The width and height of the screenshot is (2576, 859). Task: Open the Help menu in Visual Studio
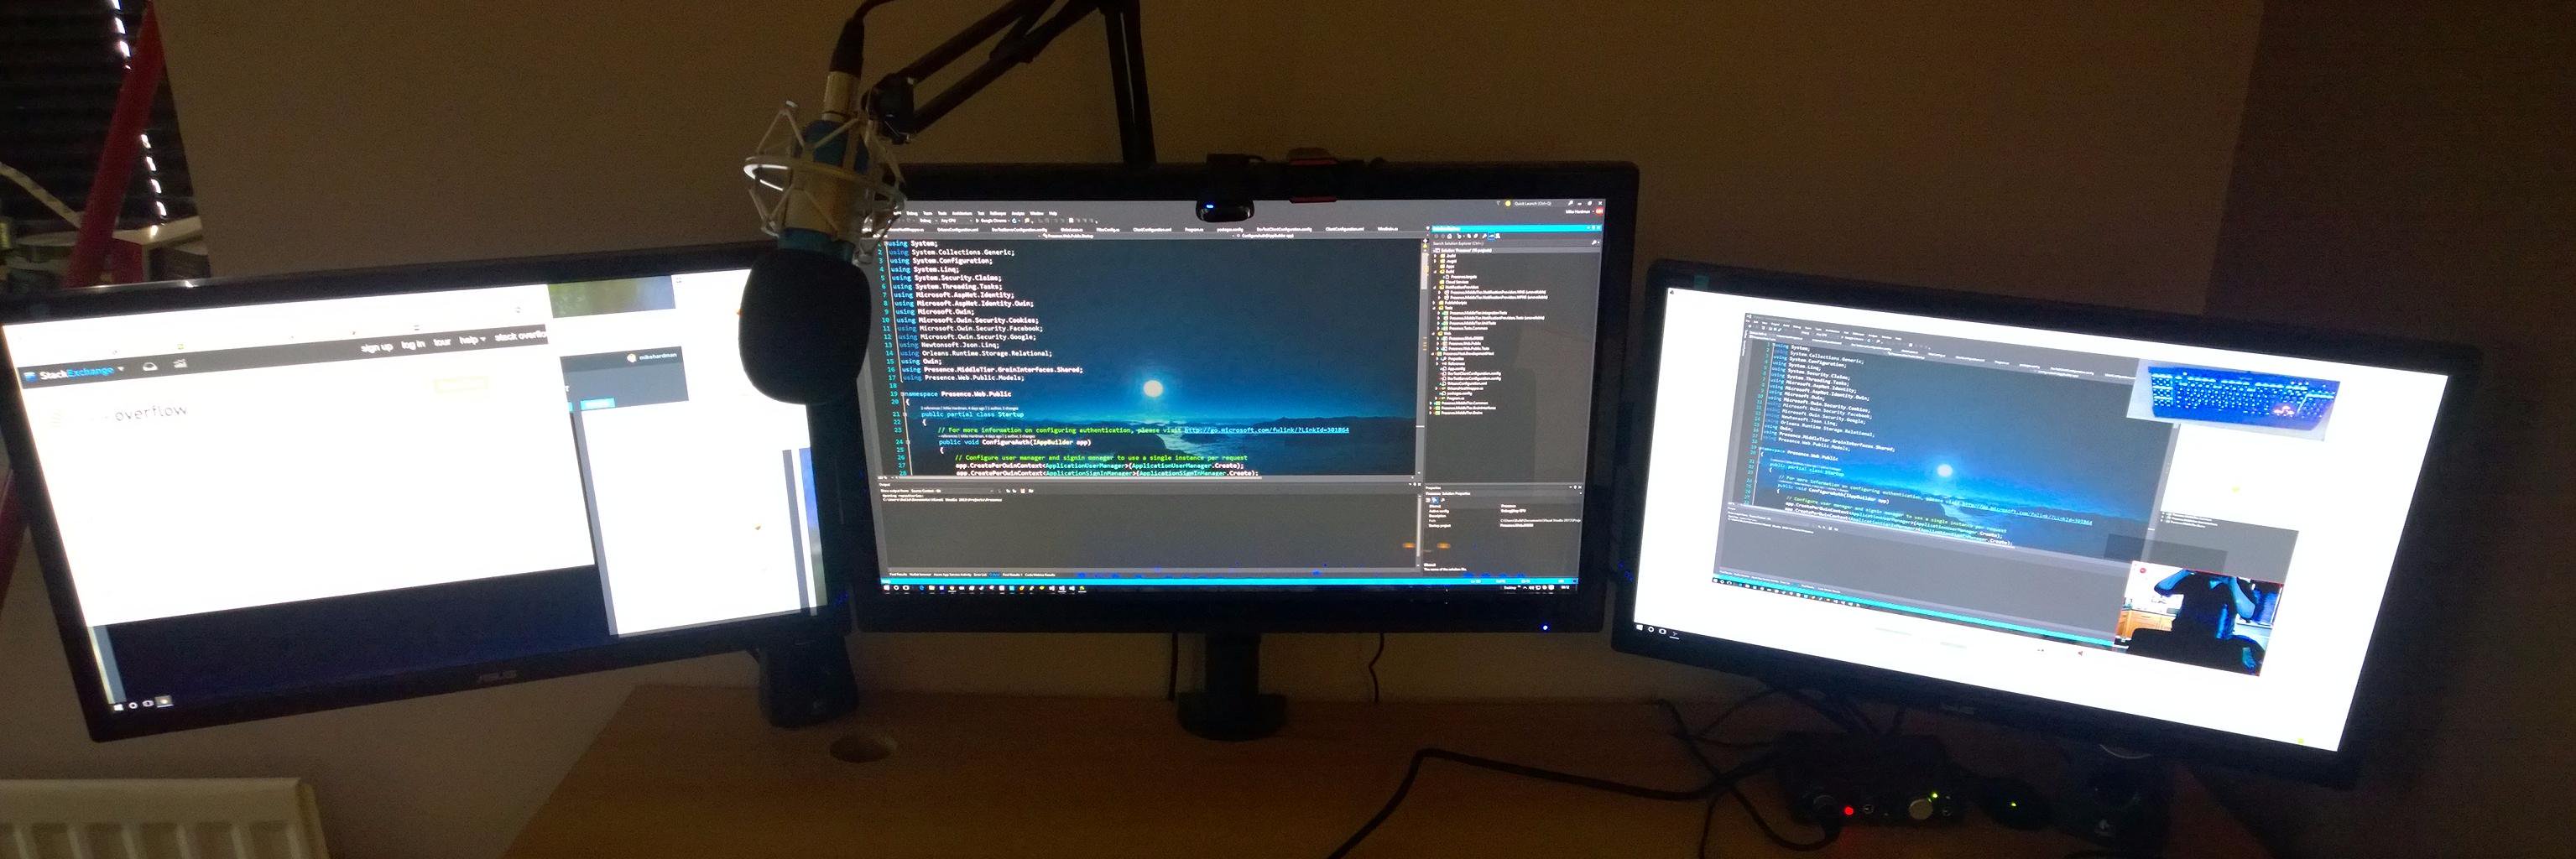1053,214
